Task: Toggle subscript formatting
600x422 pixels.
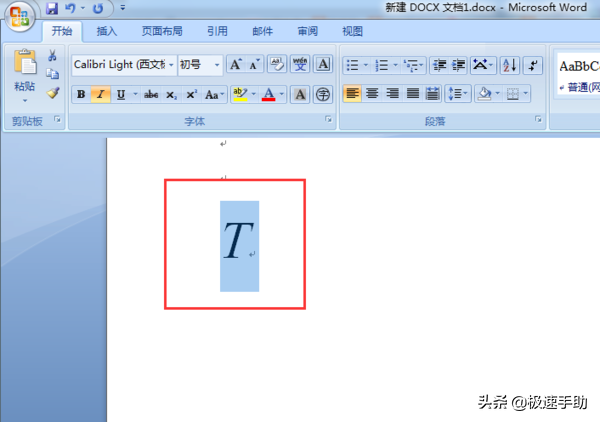Action: click(x=171, y=94)
